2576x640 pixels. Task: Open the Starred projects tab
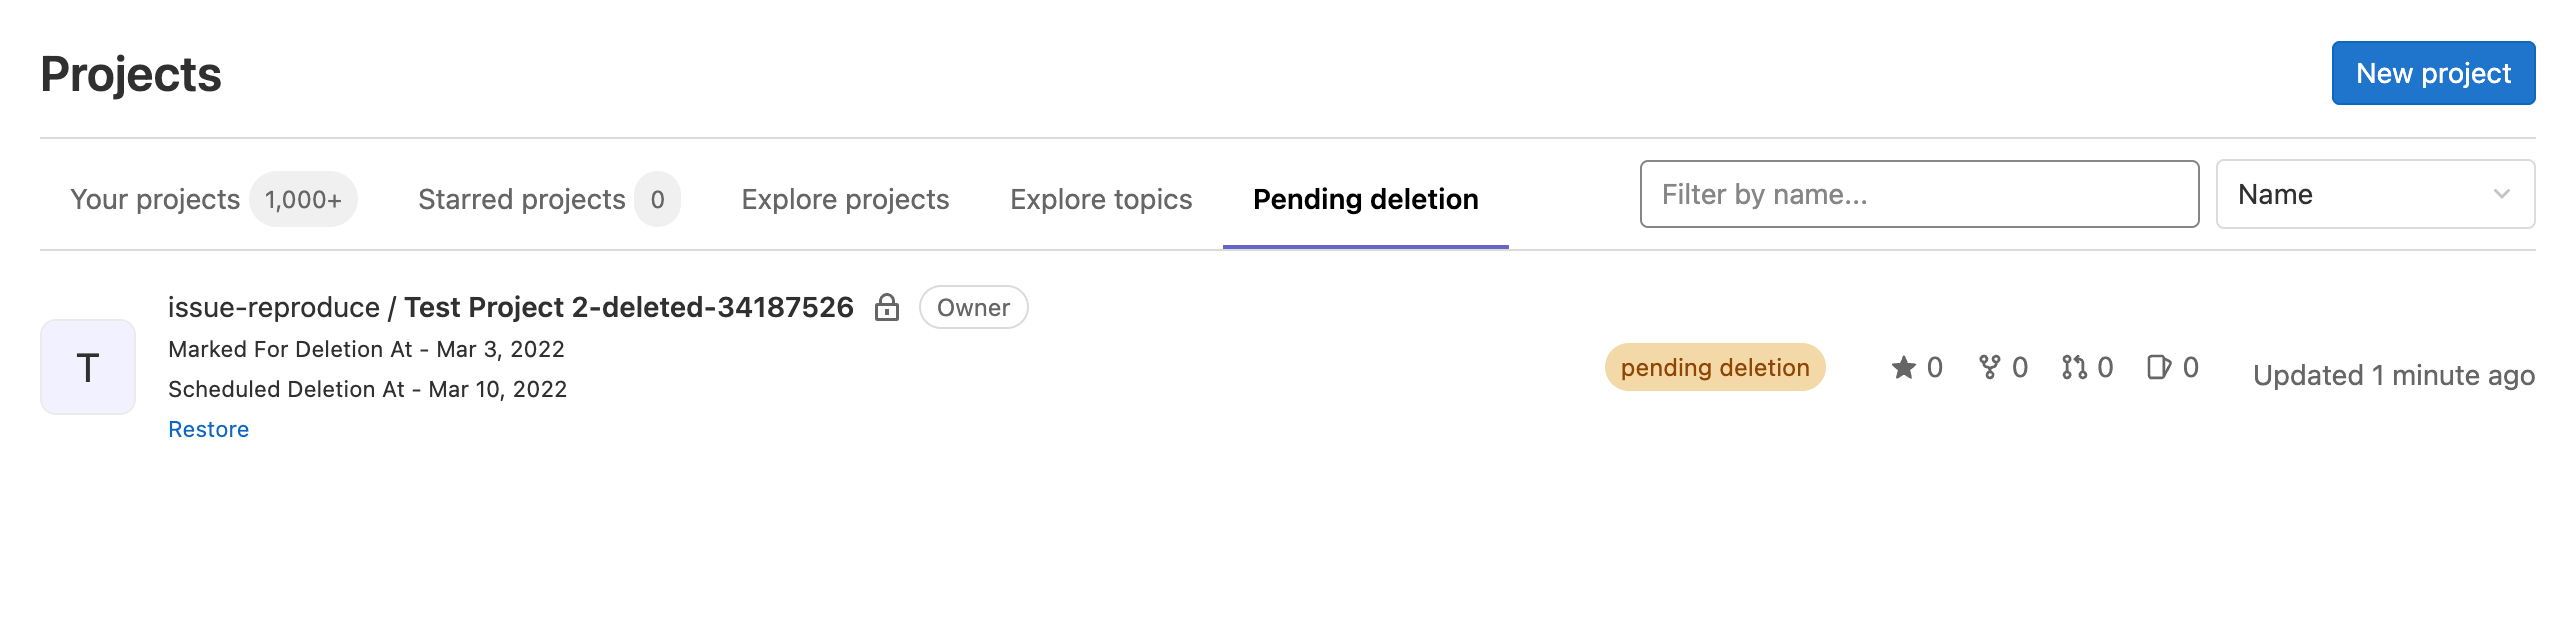pos(521,198)
